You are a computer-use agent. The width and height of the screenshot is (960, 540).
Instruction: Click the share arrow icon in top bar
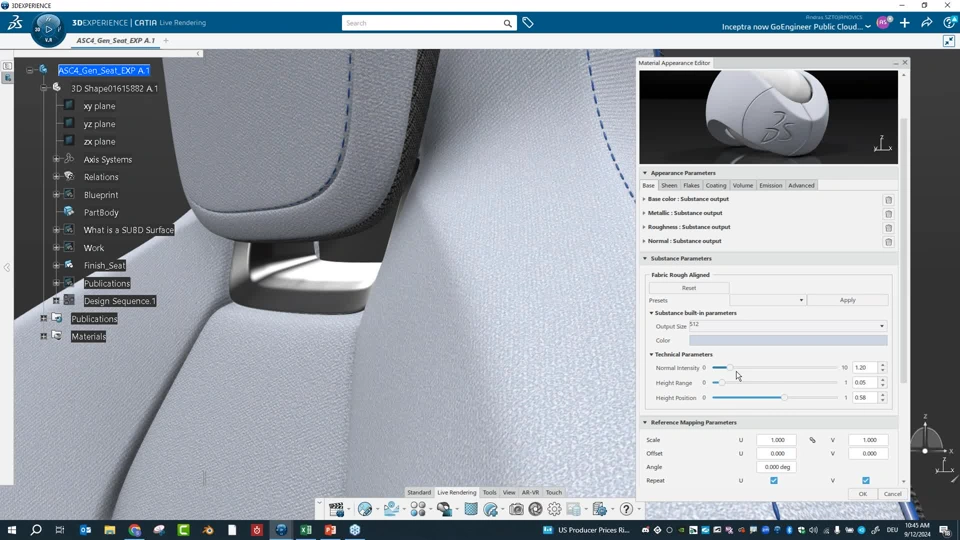click(926, 23)
